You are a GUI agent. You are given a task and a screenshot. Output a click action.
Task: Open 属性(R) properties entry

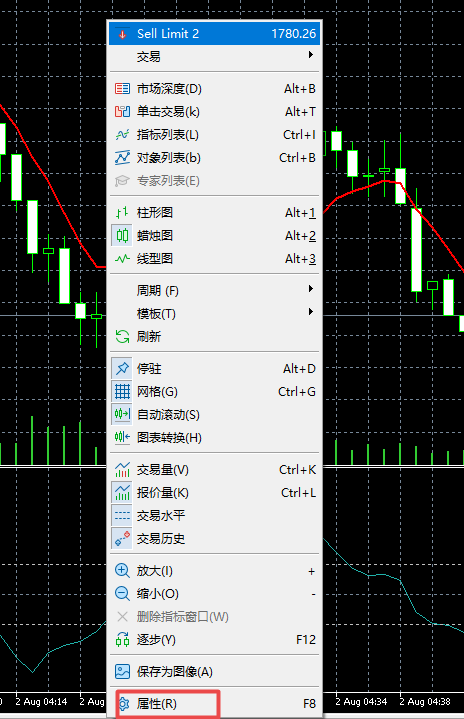[215, 703]
